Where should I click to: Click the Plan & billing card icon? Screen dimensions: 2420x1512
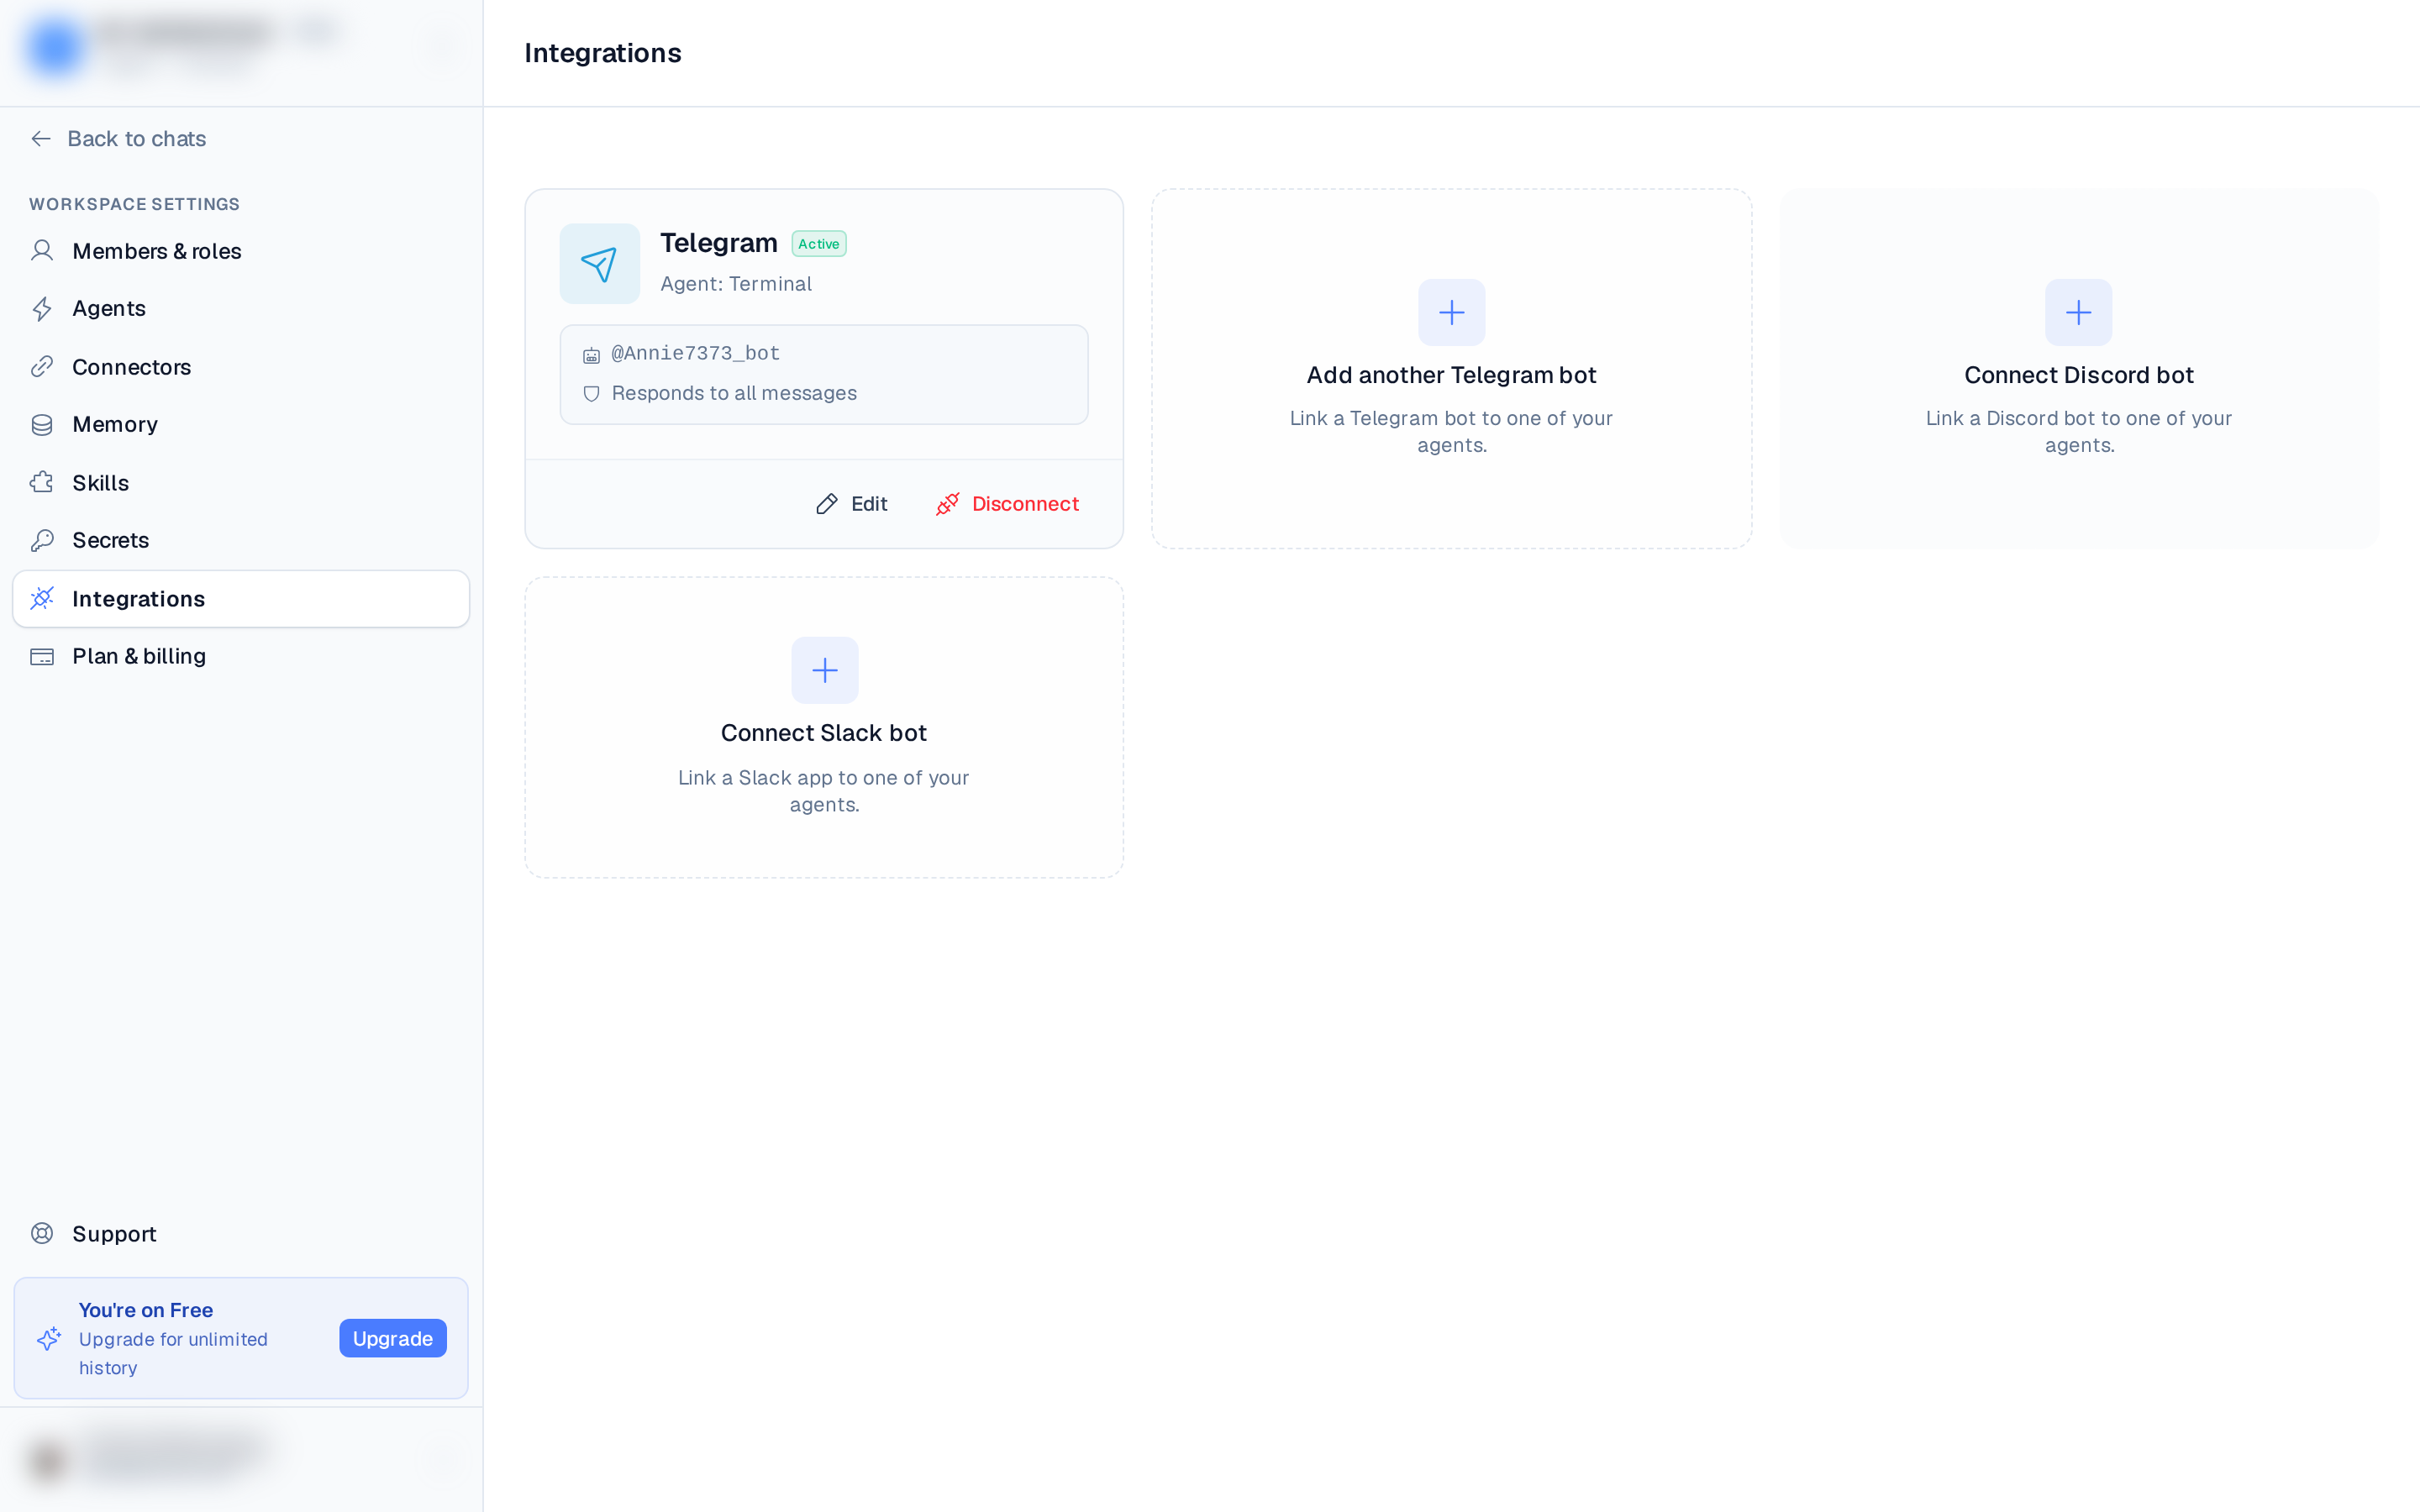tap(42, 657)
